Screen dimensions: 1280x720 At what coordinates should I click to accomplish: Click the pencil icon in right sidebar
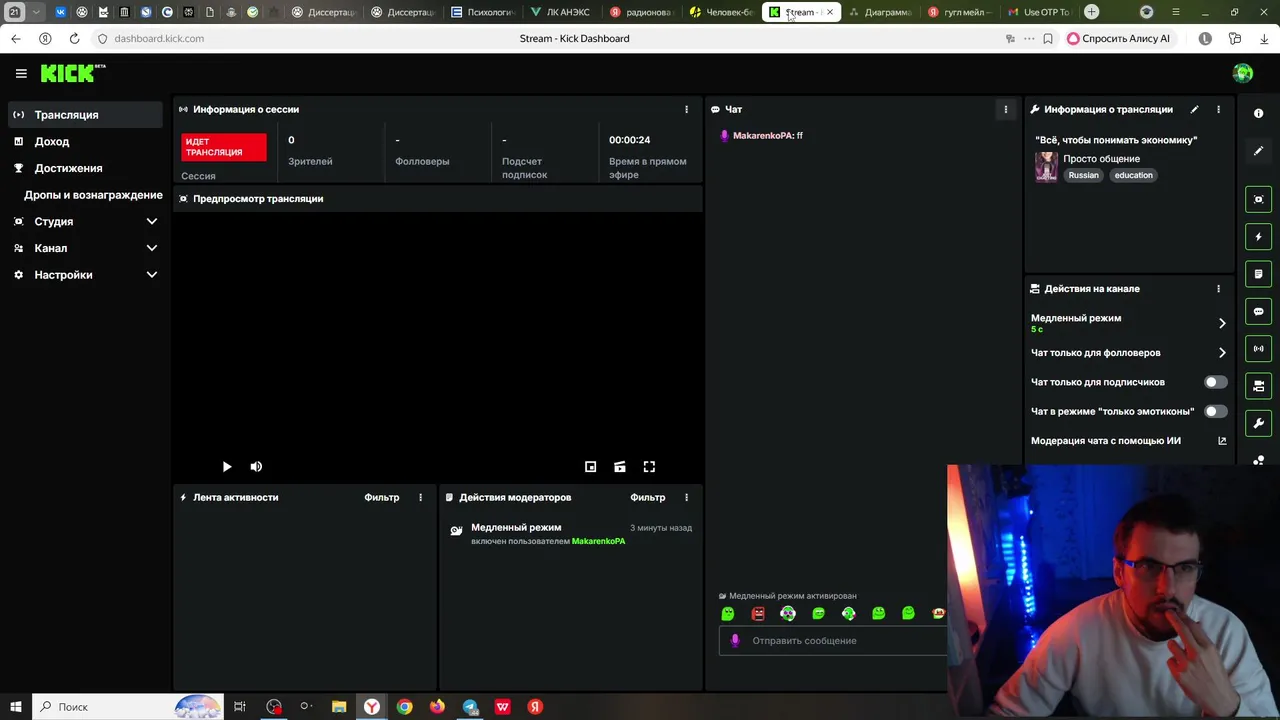pyautogui.click(x=1259, y=151)
